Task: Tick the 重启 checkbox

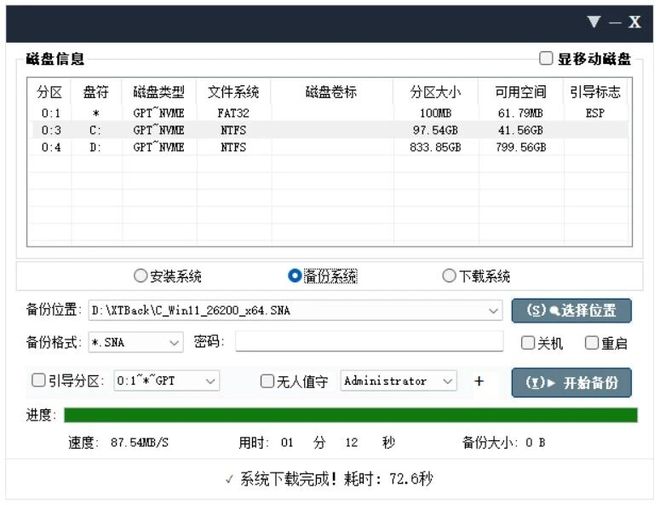Action: [x=591, y=343]
